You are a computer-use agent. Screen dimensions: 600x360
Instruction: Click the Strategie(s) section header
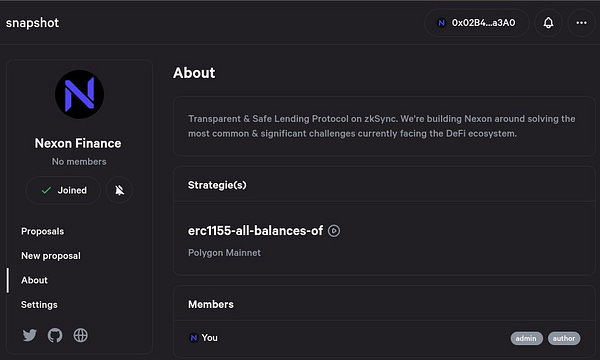point(217,185)
